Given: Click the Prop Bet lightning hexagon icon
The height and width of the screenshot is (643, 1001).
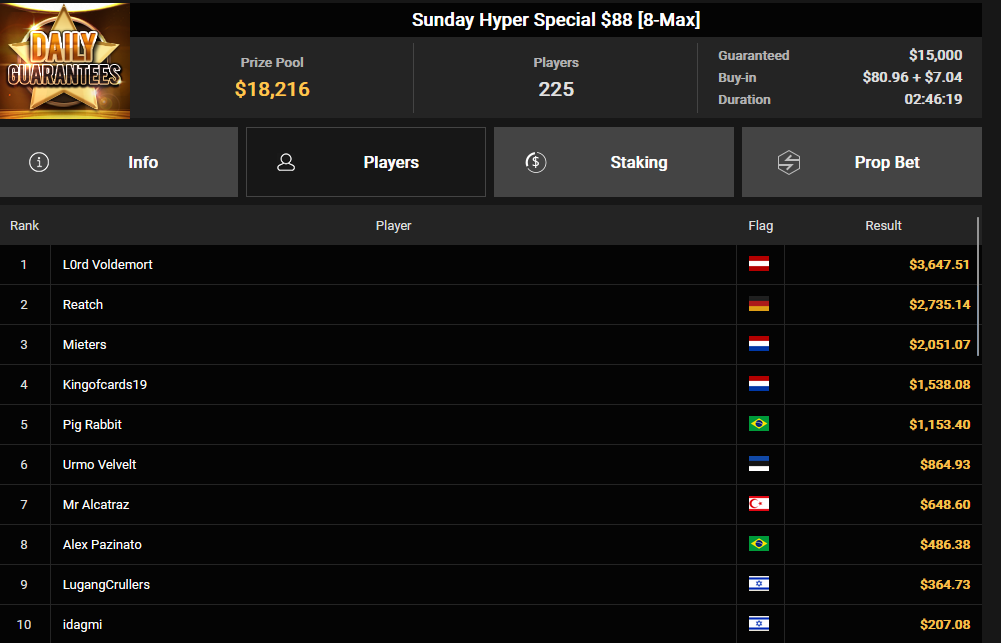Looking at the screenshot, I should click(x=789, y=162).
